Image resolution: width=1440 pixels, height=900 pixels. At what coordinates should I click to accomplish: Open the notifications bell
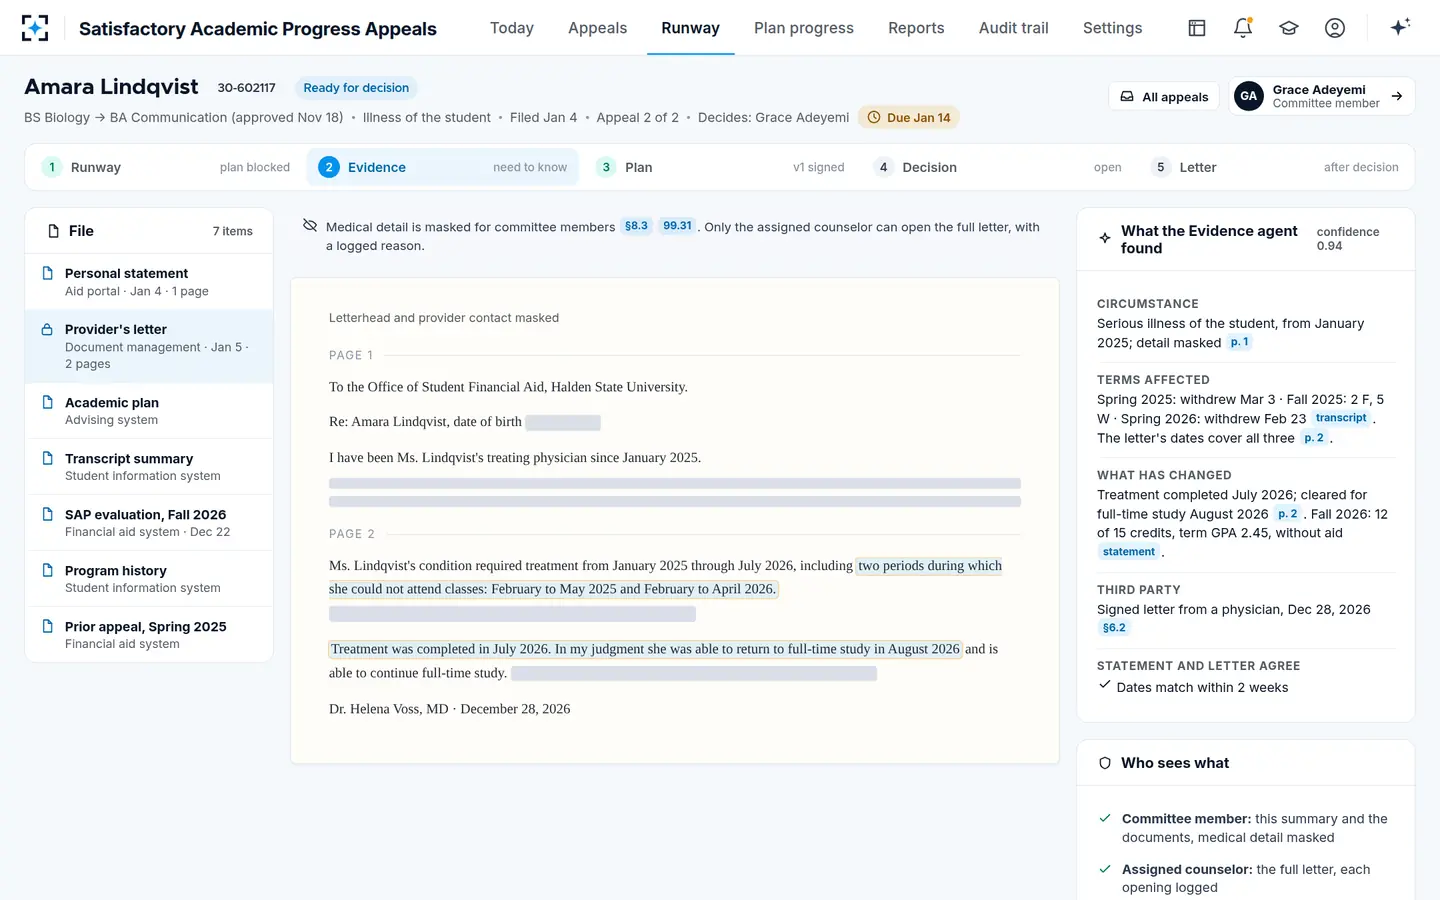point(1243,28)
